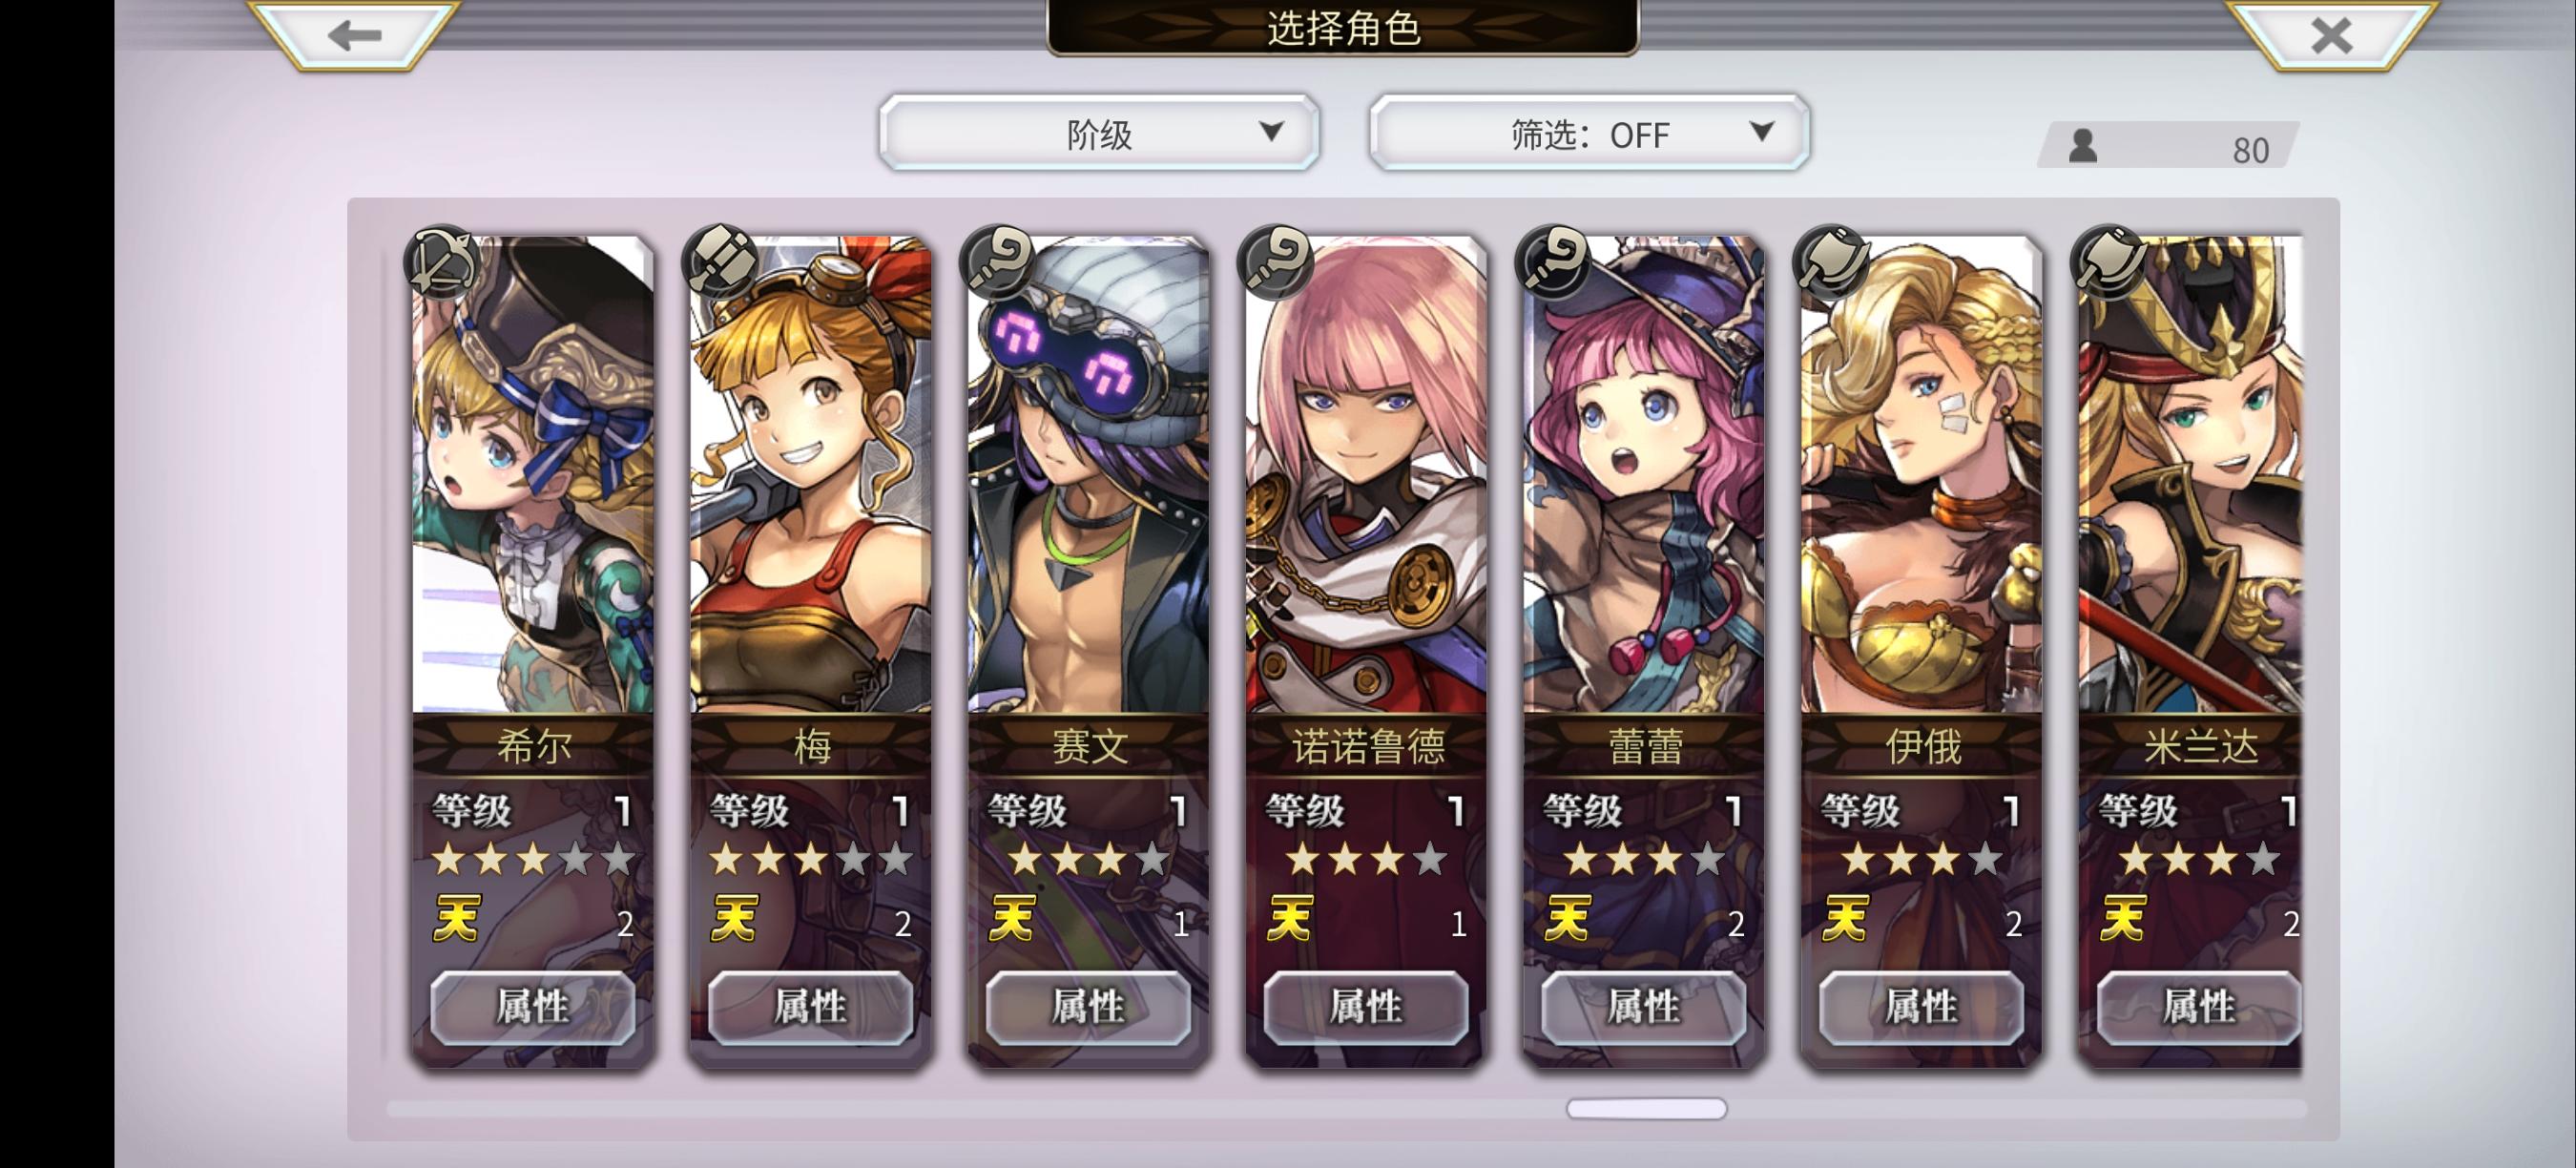Open 属性 for character 米兰达

(x=2199, y=1007)
